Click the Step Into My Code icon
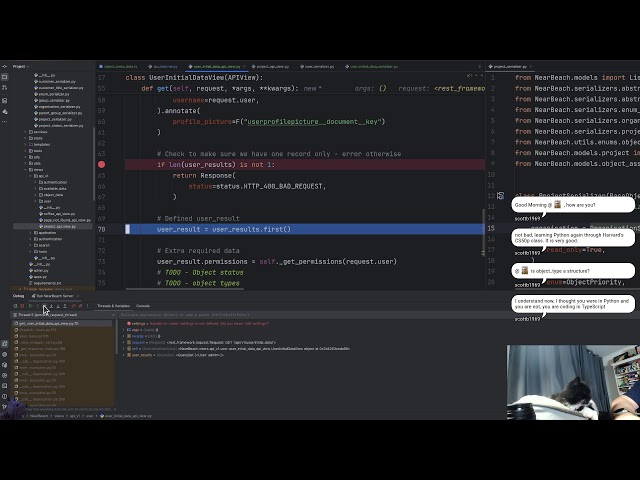Image resolution: width=640 pixels, height=480 pixels. click(x=58, y=306)
